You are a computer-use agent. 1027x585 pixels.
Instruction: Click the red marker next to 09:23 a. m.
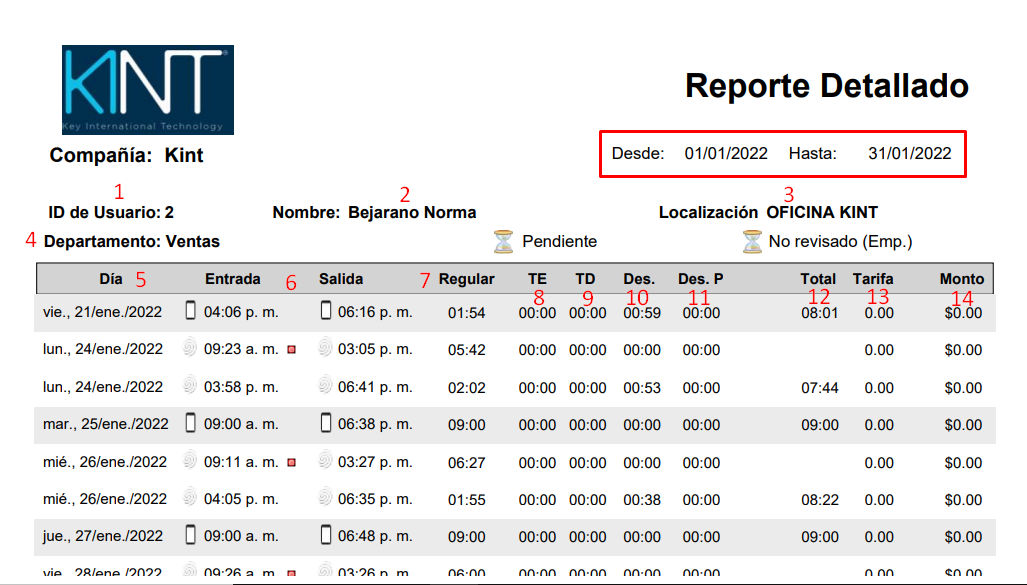pos(291,351)
